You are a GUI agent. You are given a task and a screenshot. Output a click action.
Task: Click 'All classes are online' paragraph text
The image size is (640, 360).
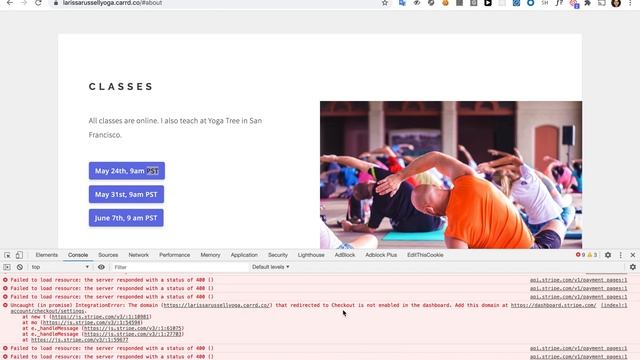175,128
